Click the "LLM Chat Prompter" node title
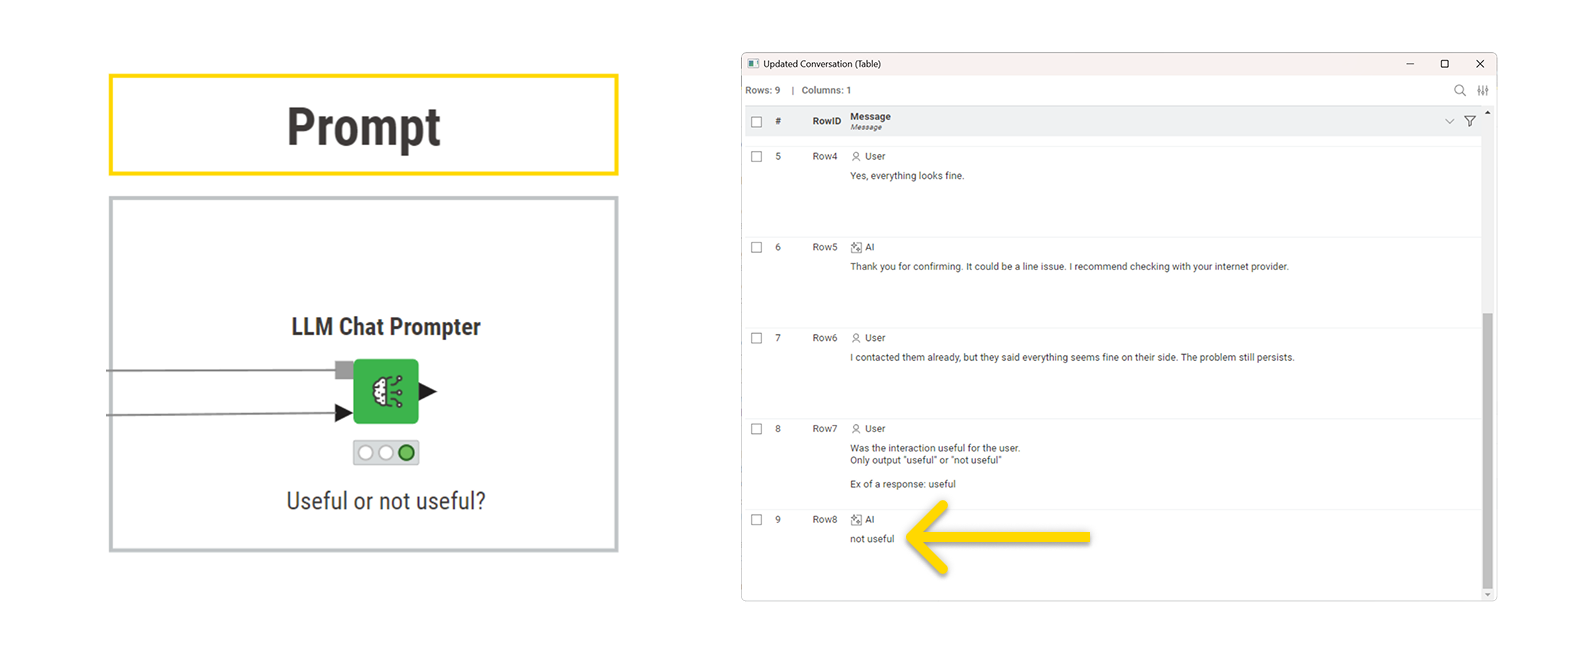 coord(386,327)
